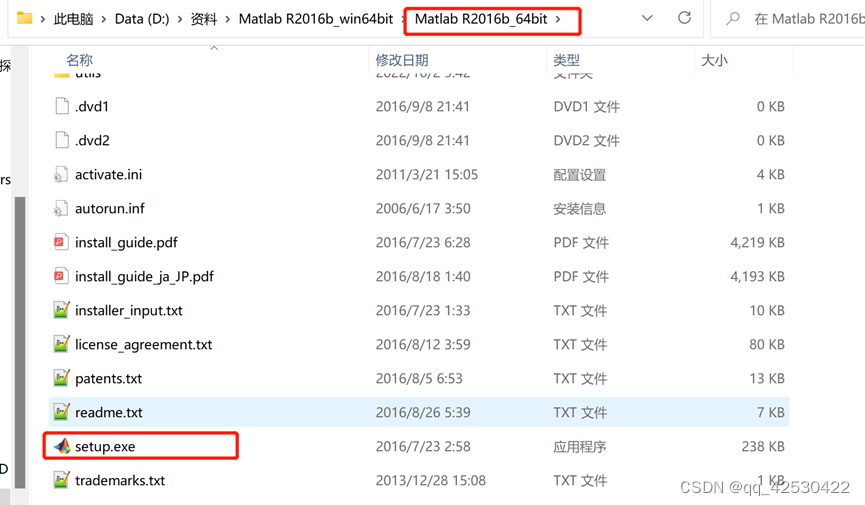Click the date 2016/7/23 2:58 of setup.exe
The width and height of the screenshot is (865, 505).
(x=423, y=446)
